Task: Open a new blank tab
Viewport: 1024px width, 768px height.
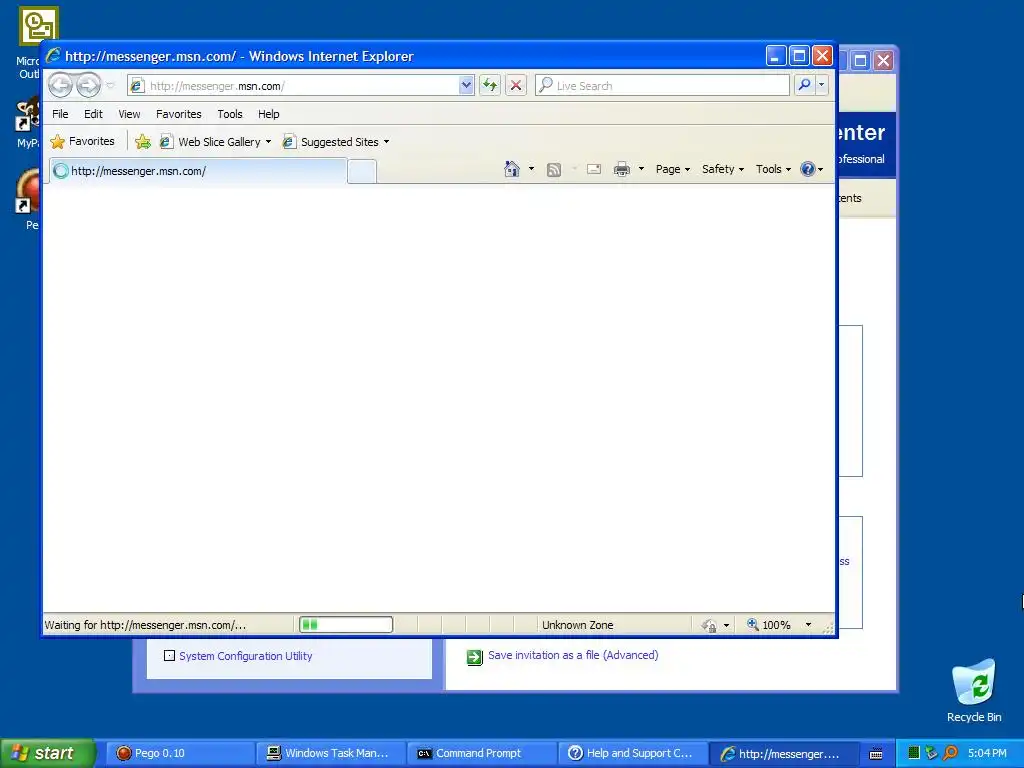Action: click(x=362, y=172)
